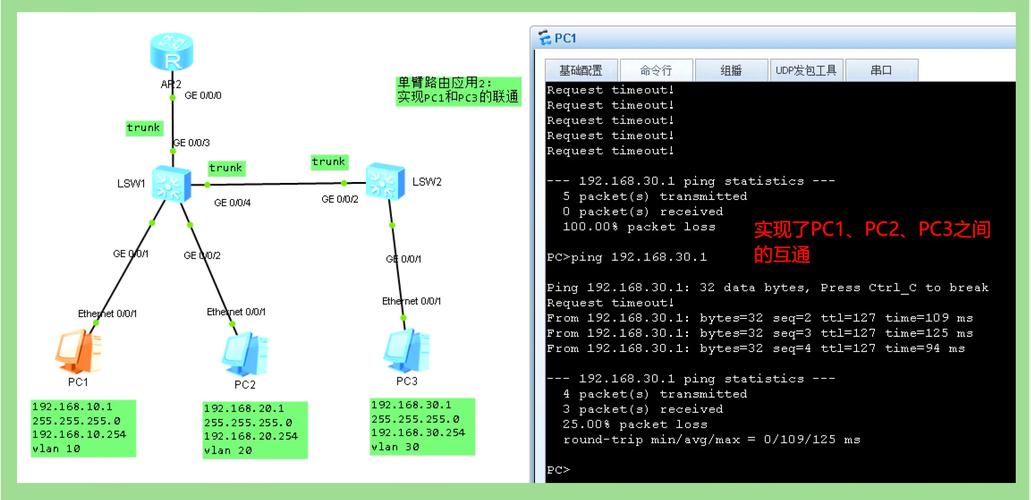
Task: Select the trunk label just right of LSW1
Action: tap(226, 168)
